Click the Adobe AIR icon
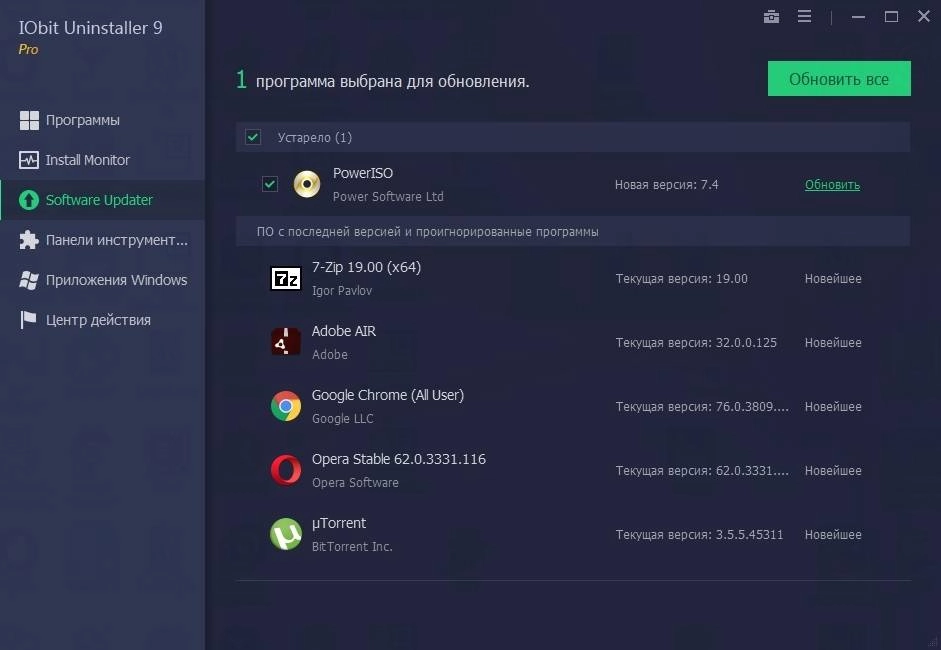The image size is (941, 650). (x=286, y=342)
